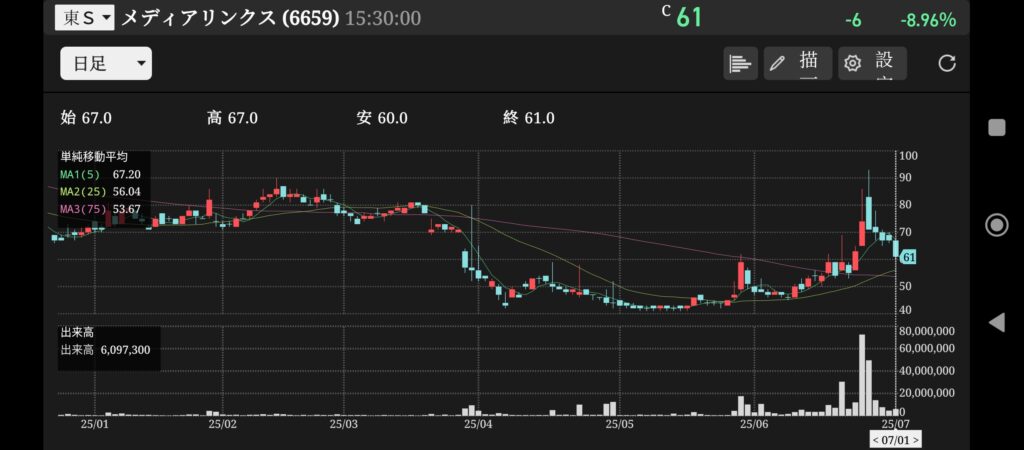
Task: Tap the Android home circle button
Action: pos(997,225)
